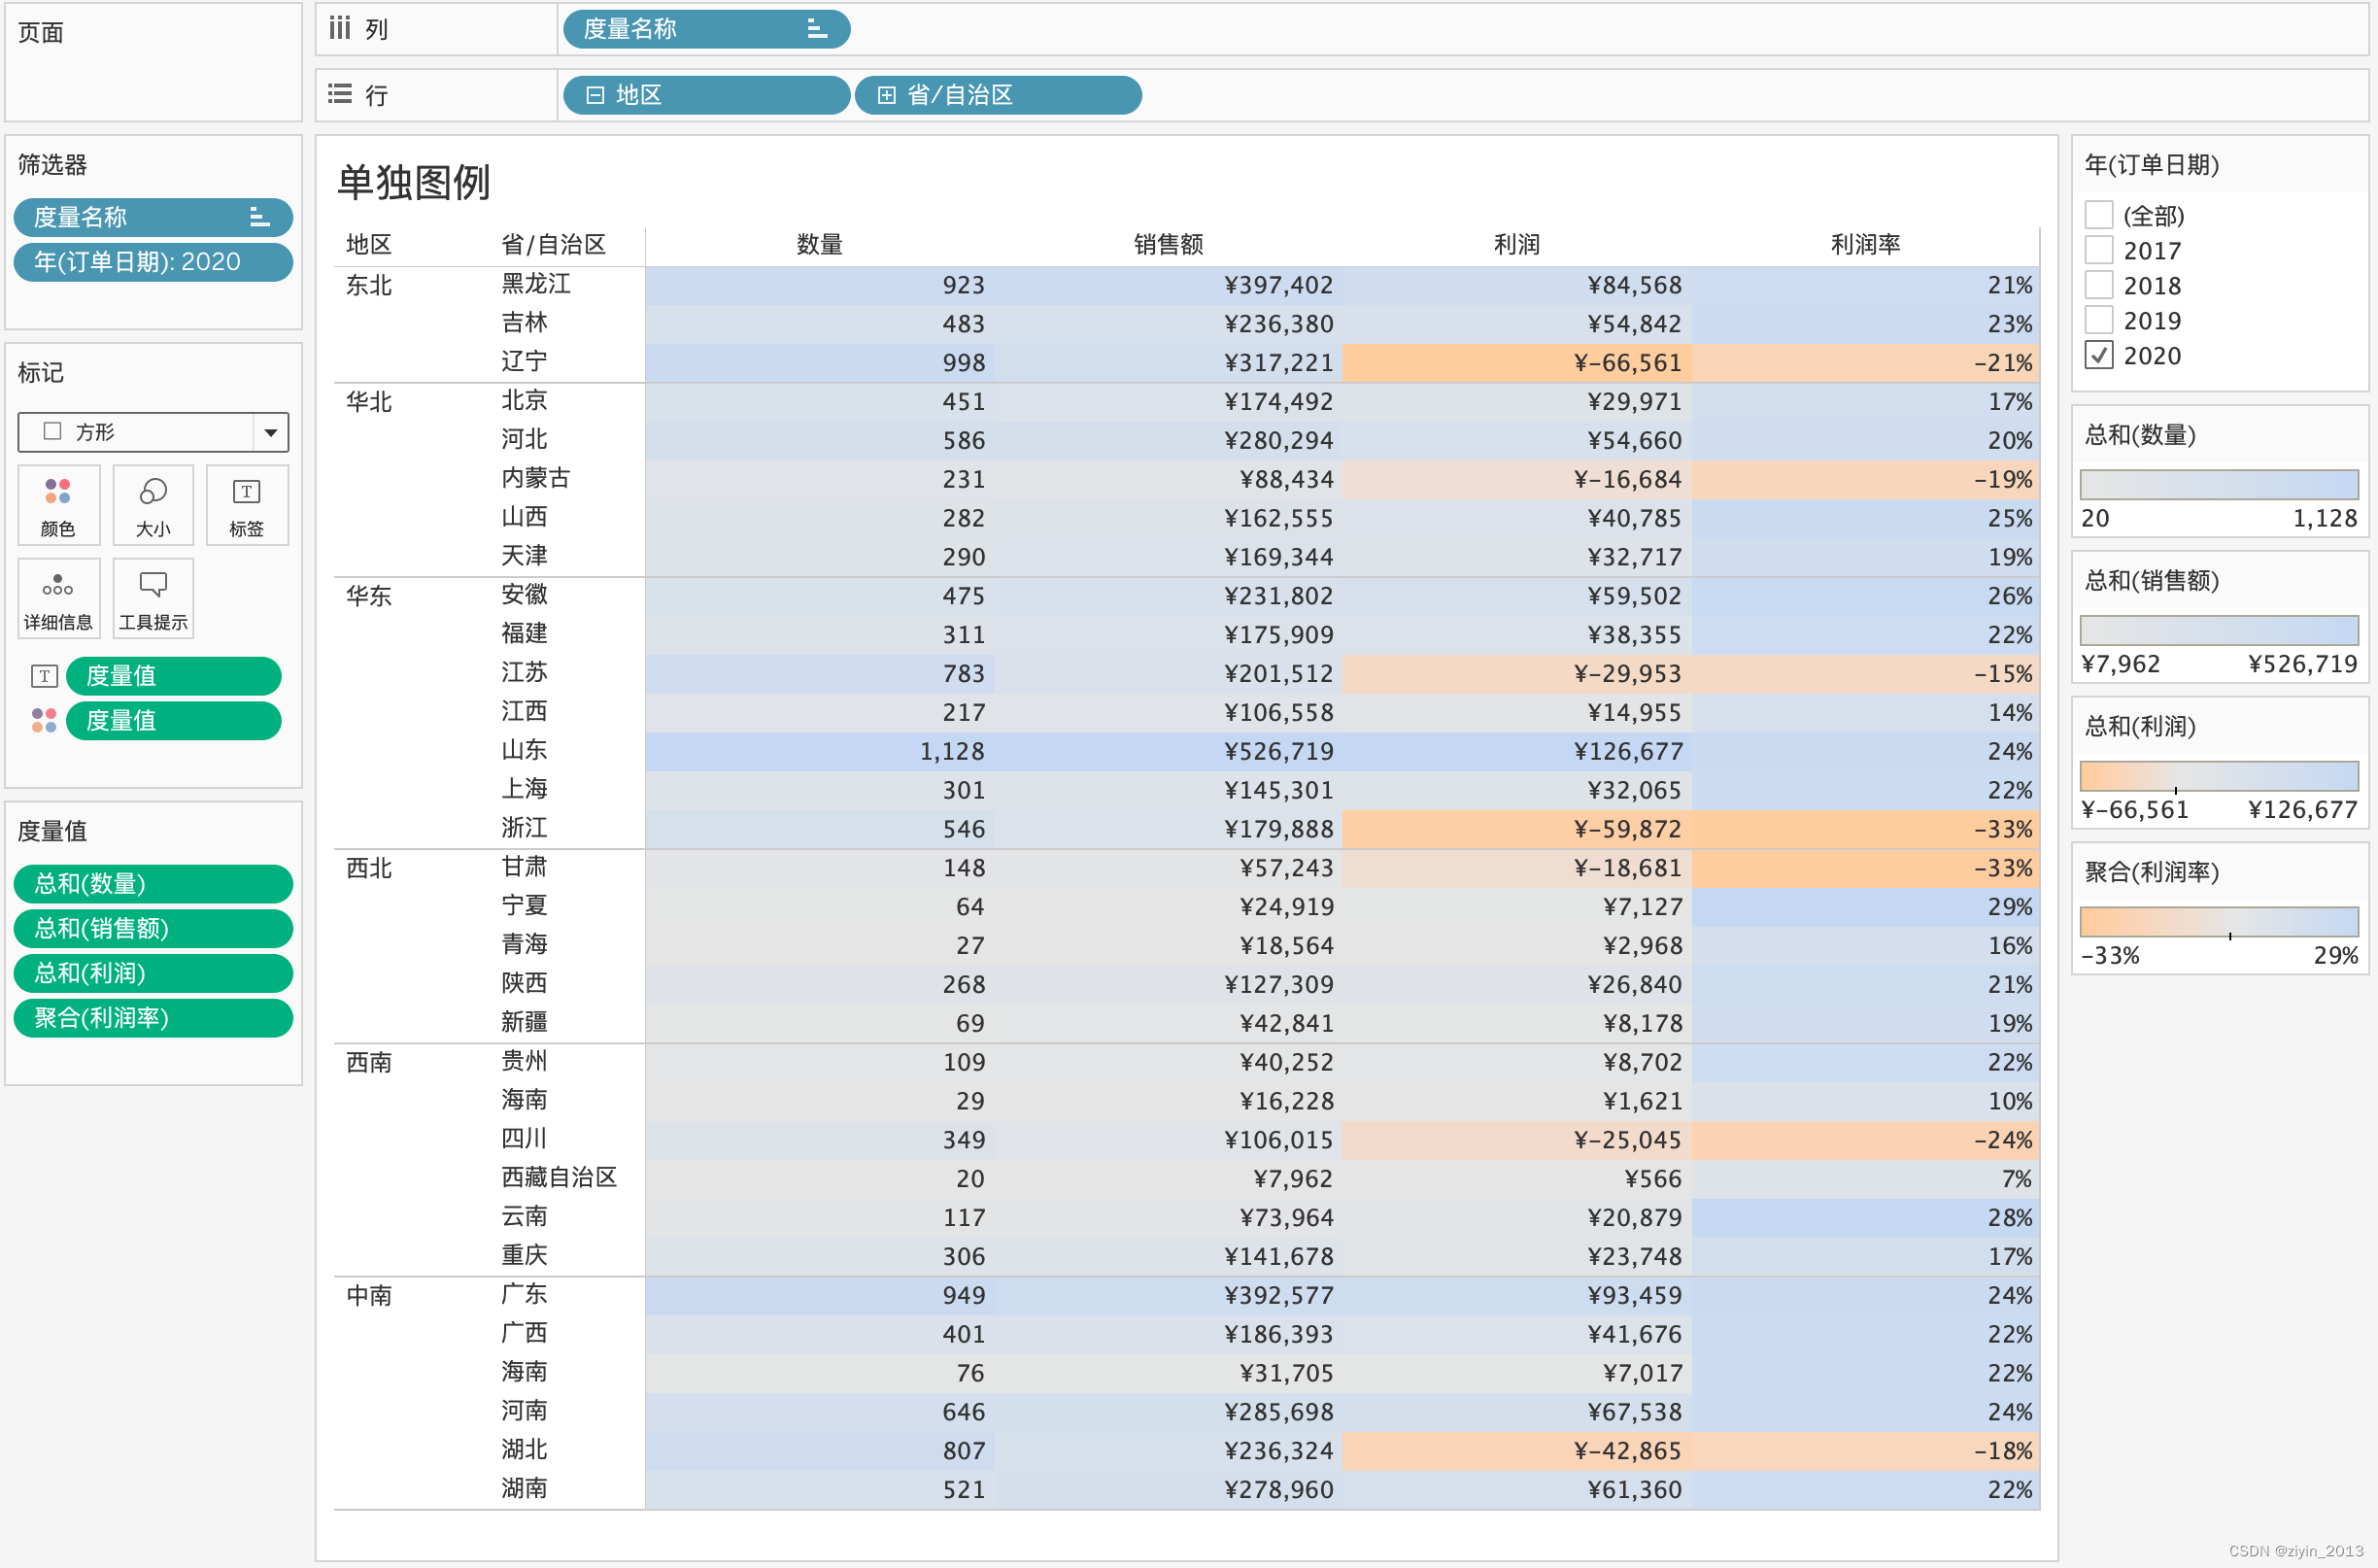Click the text-label icon beside first 度量值 pill
This screenshot has width=2378, height=1568.
click(44, 676)
